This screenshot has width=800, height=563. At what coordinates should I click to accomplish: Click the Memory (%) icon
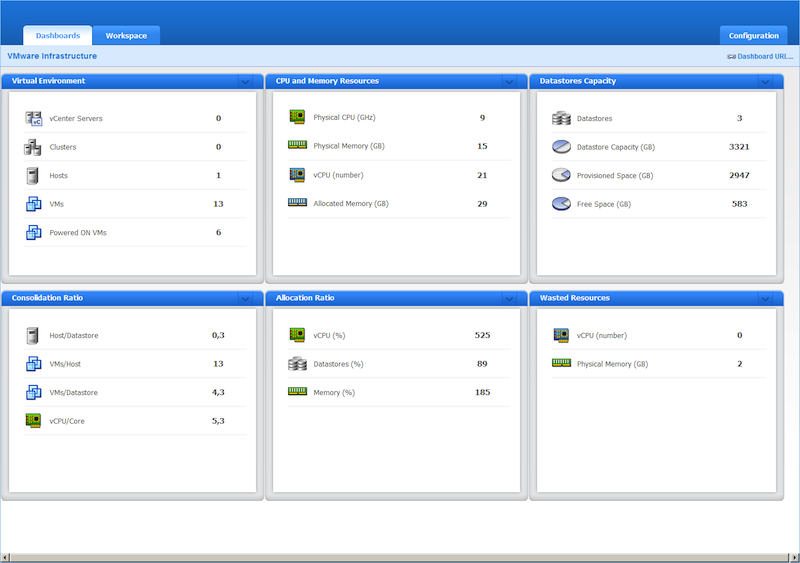pyautogui.click(x=297, y=391)
